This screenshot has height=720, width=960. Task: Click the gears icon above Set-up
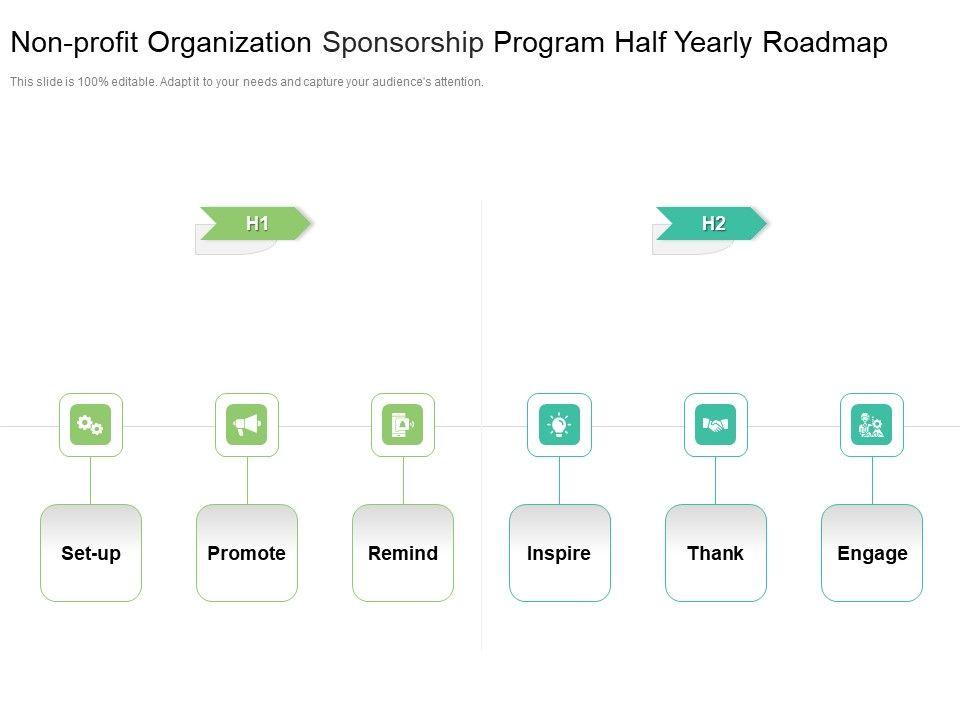click(91, 425)
